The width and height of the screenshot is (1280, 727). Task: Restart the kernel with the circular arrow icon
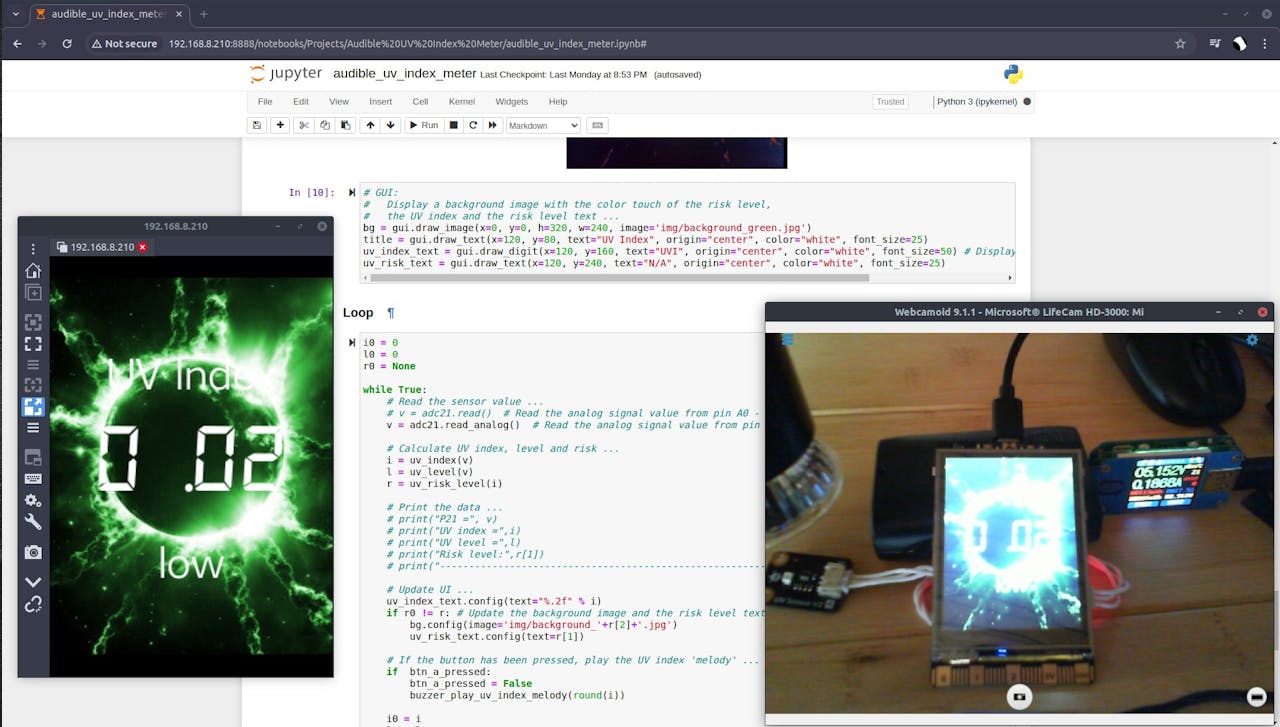473,125
